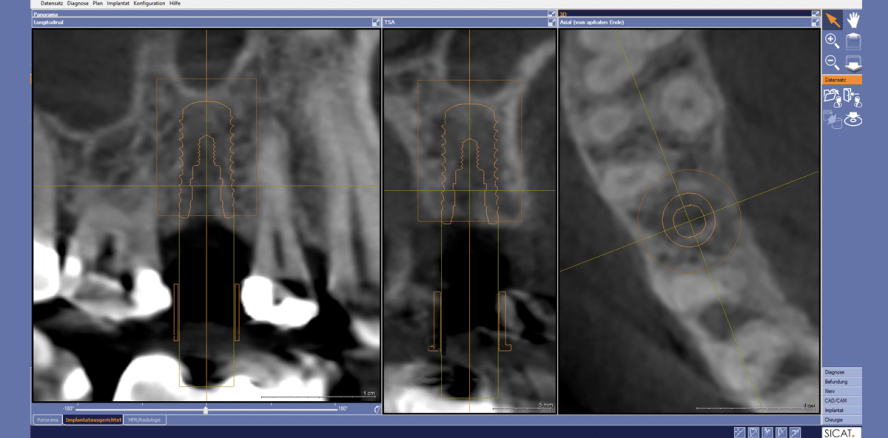Click the SICAT logo
This screenshot has width=888, height=438.
pos(842,433)
